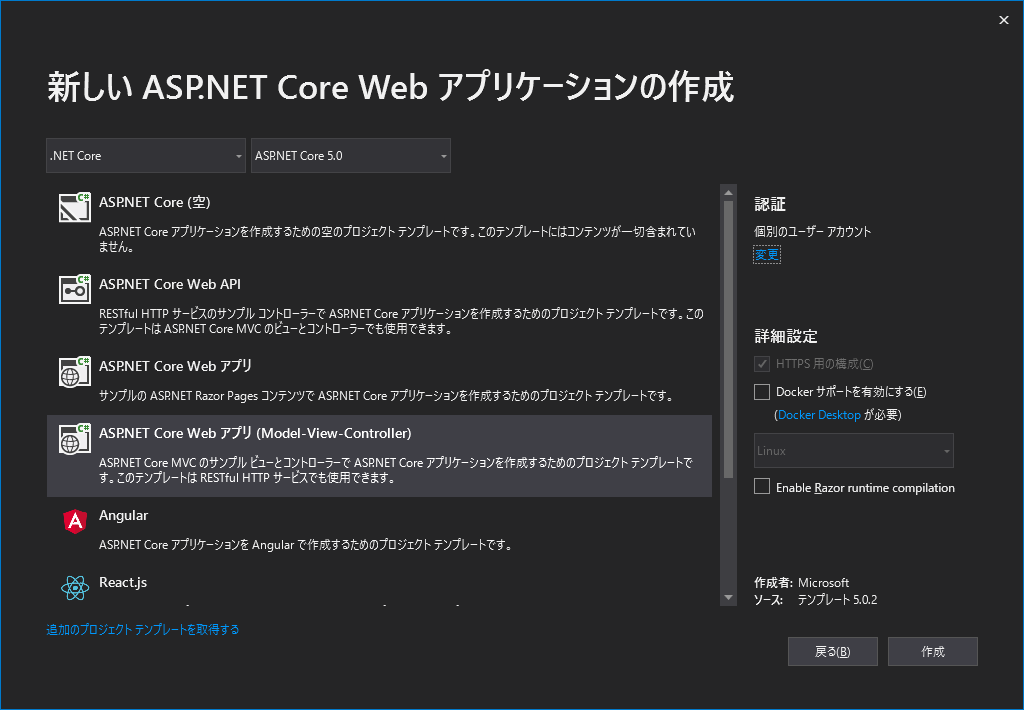
Task: Click the React.js atom icon
Action: [75, 588]
